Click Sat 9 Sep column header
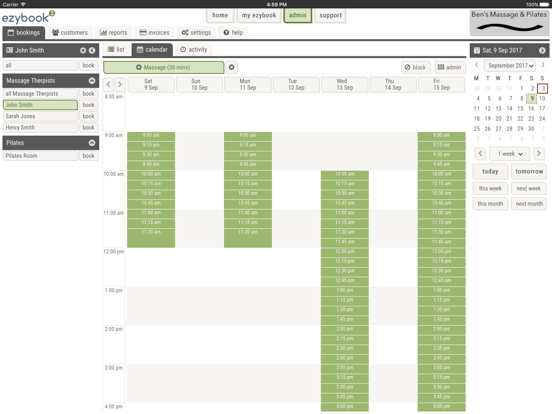The height and width of the screenshot is (414, 552). (151, 84)
